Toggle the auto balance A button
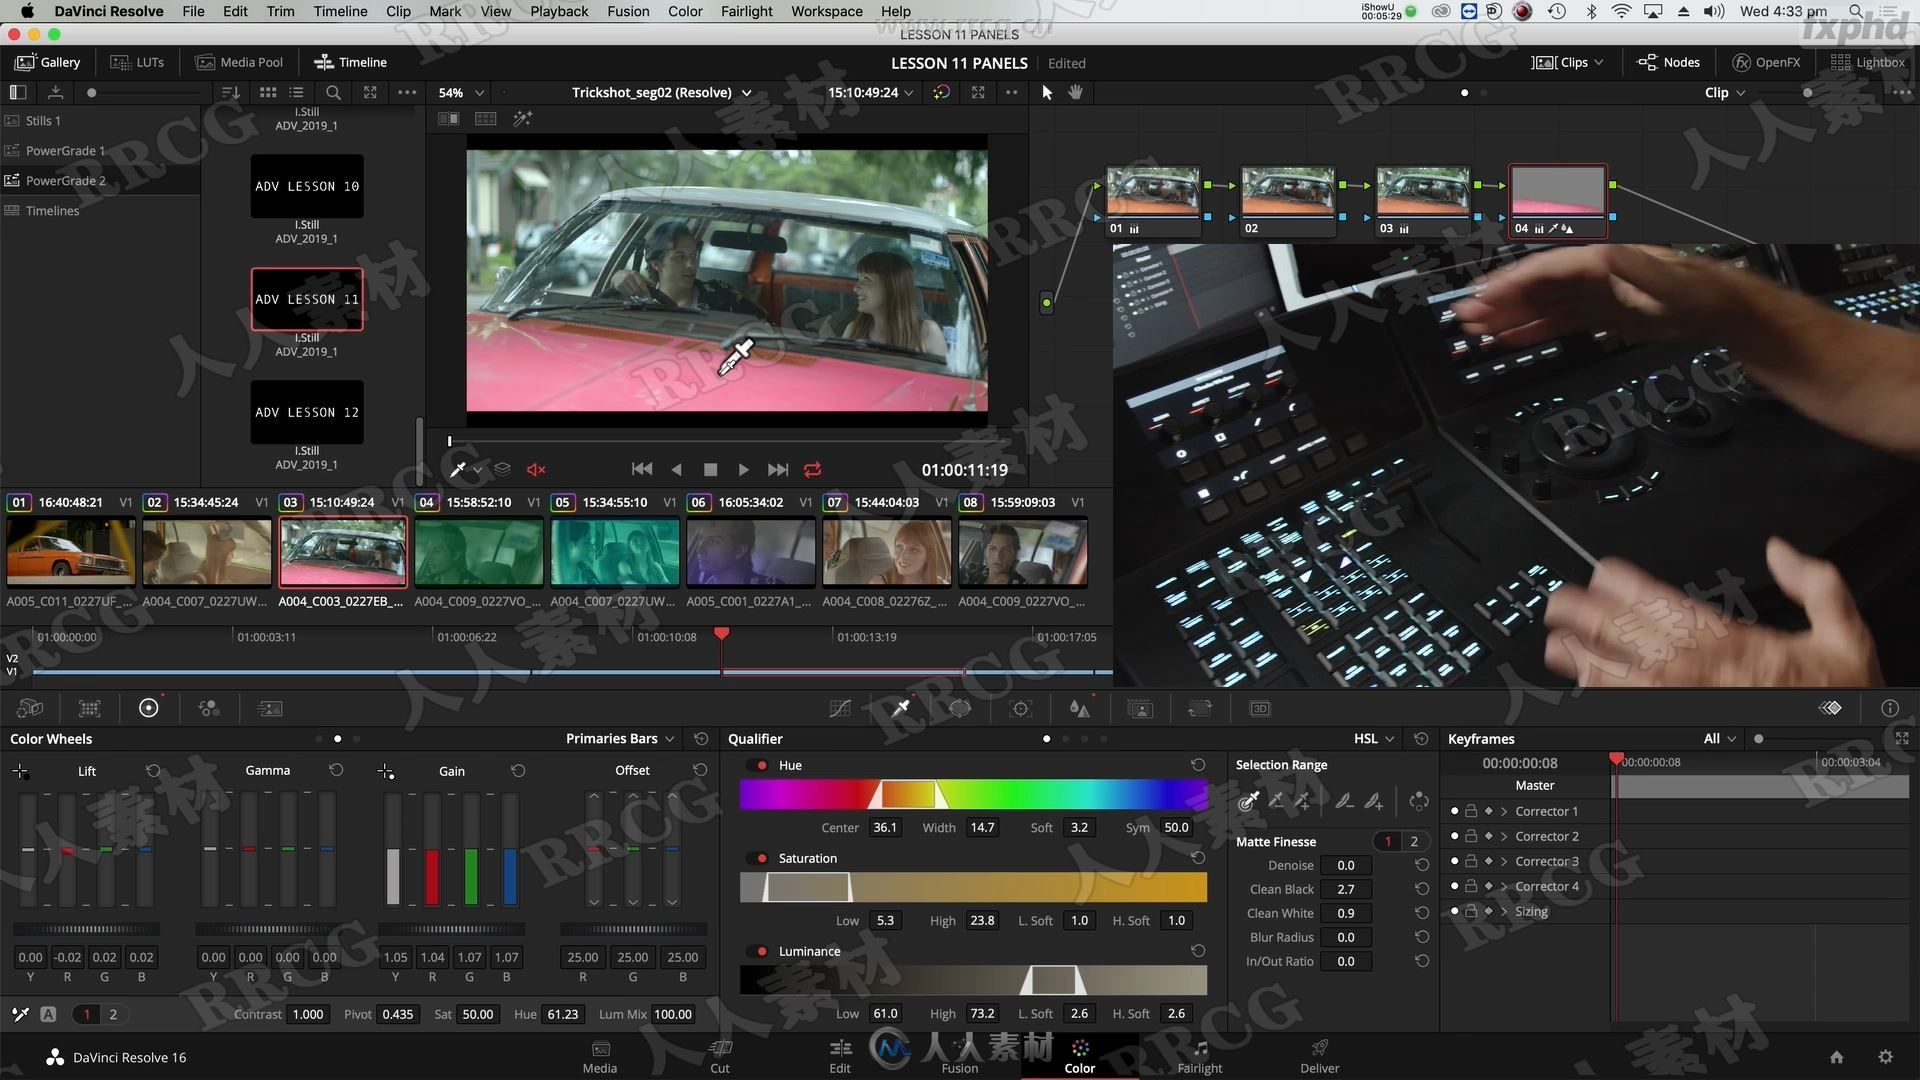 [x=48, y=1014]
